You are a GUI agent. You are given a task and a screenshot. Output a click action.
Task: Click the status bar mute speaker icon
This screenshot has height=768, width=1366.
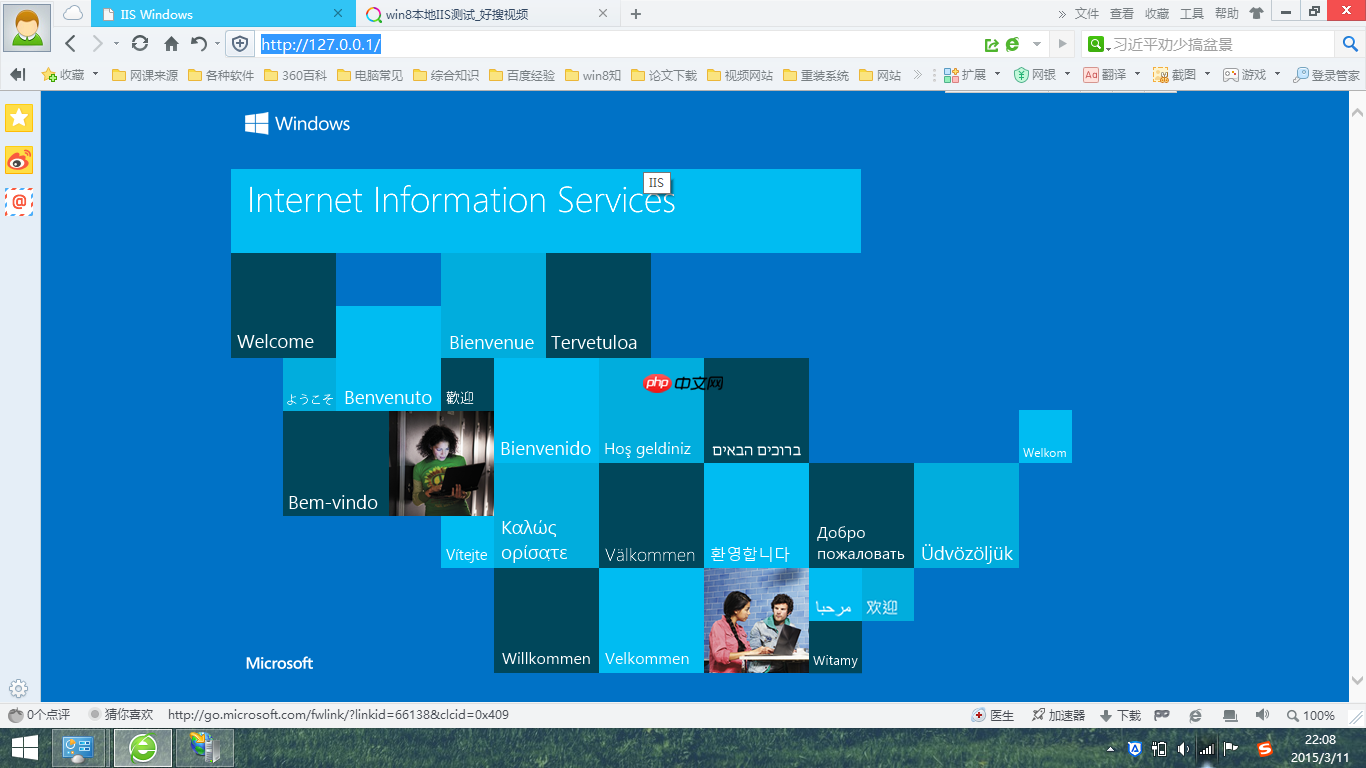pyautogui.click(x=1262, y=715)
